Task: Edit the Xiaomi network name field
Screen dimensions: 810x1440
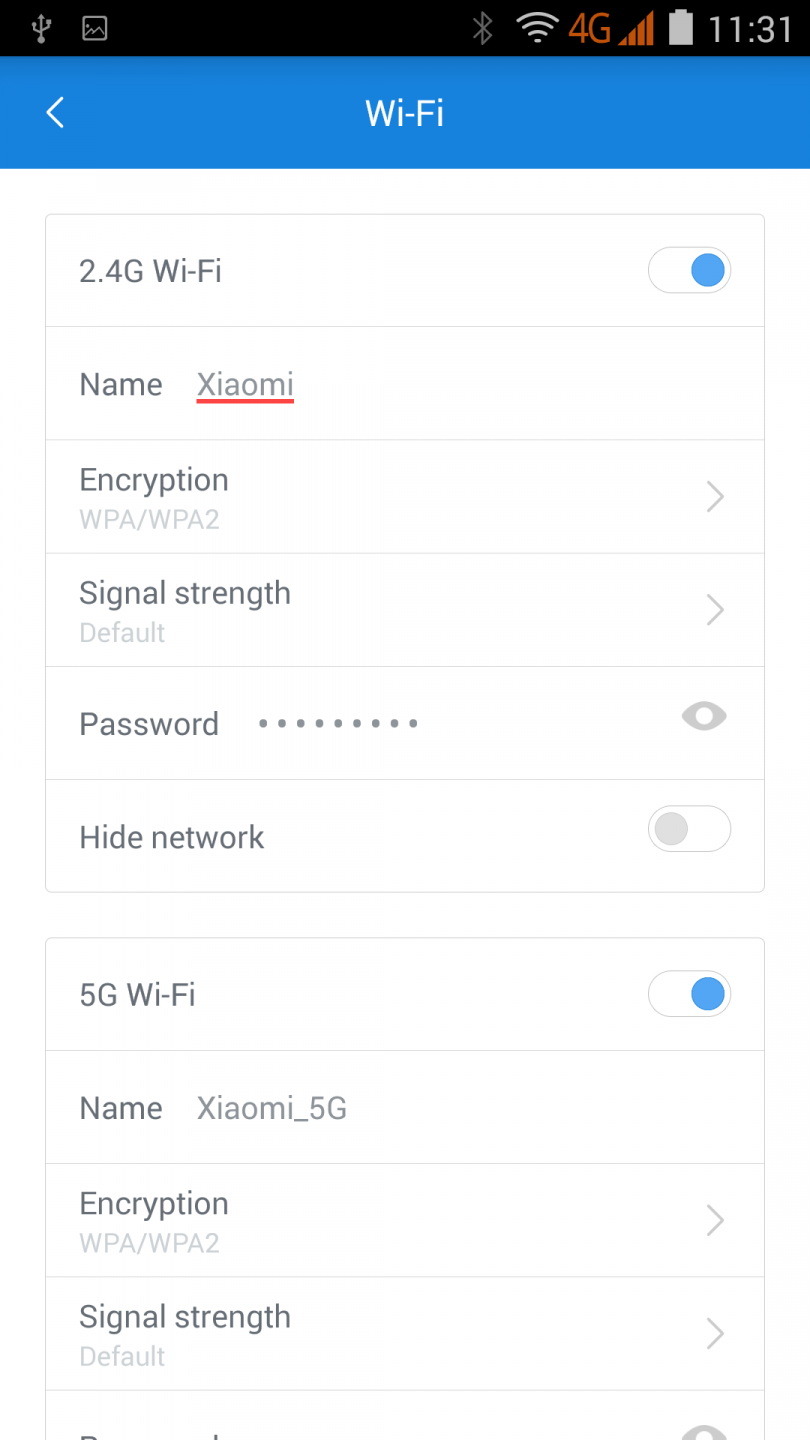Action: click(x=245, y=385)
